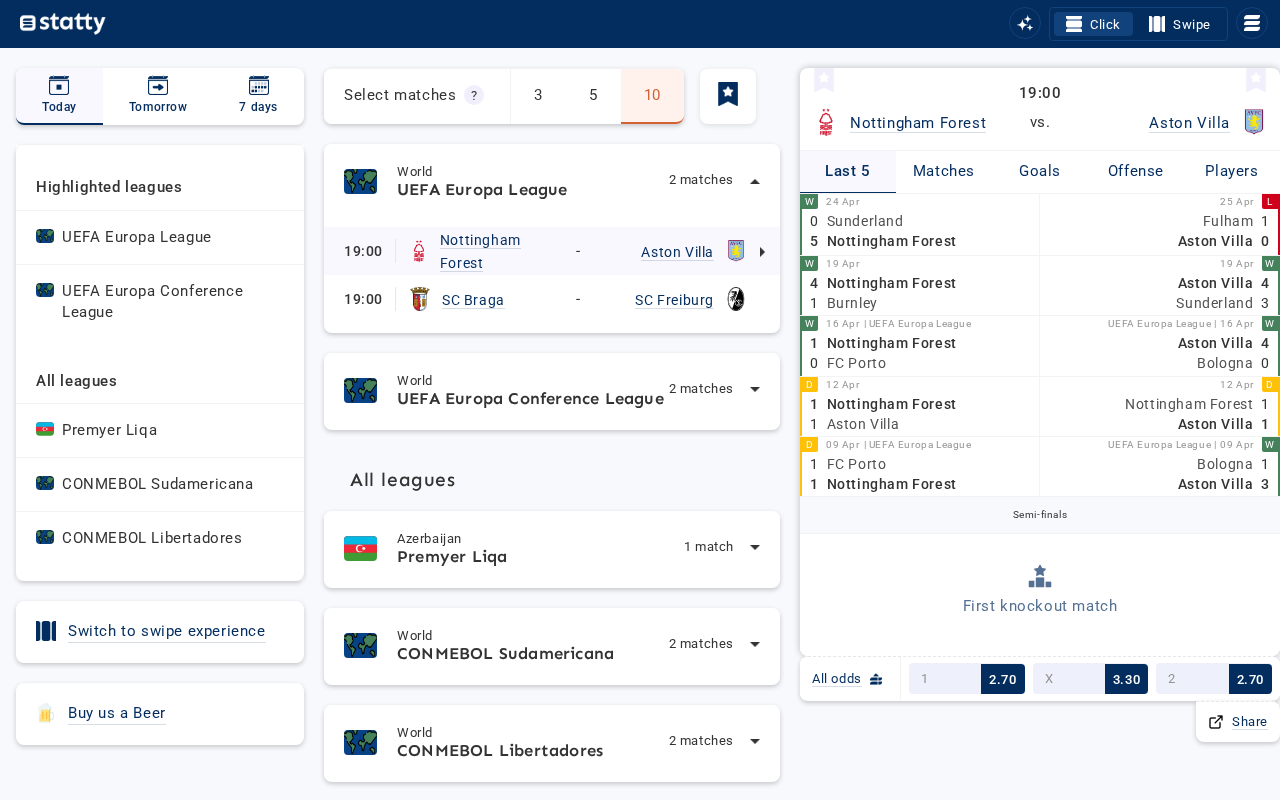Image resolution: width=1280 pixels, height=800 pixels.
Task: Select 5 matches option
Action: point(593,95)
